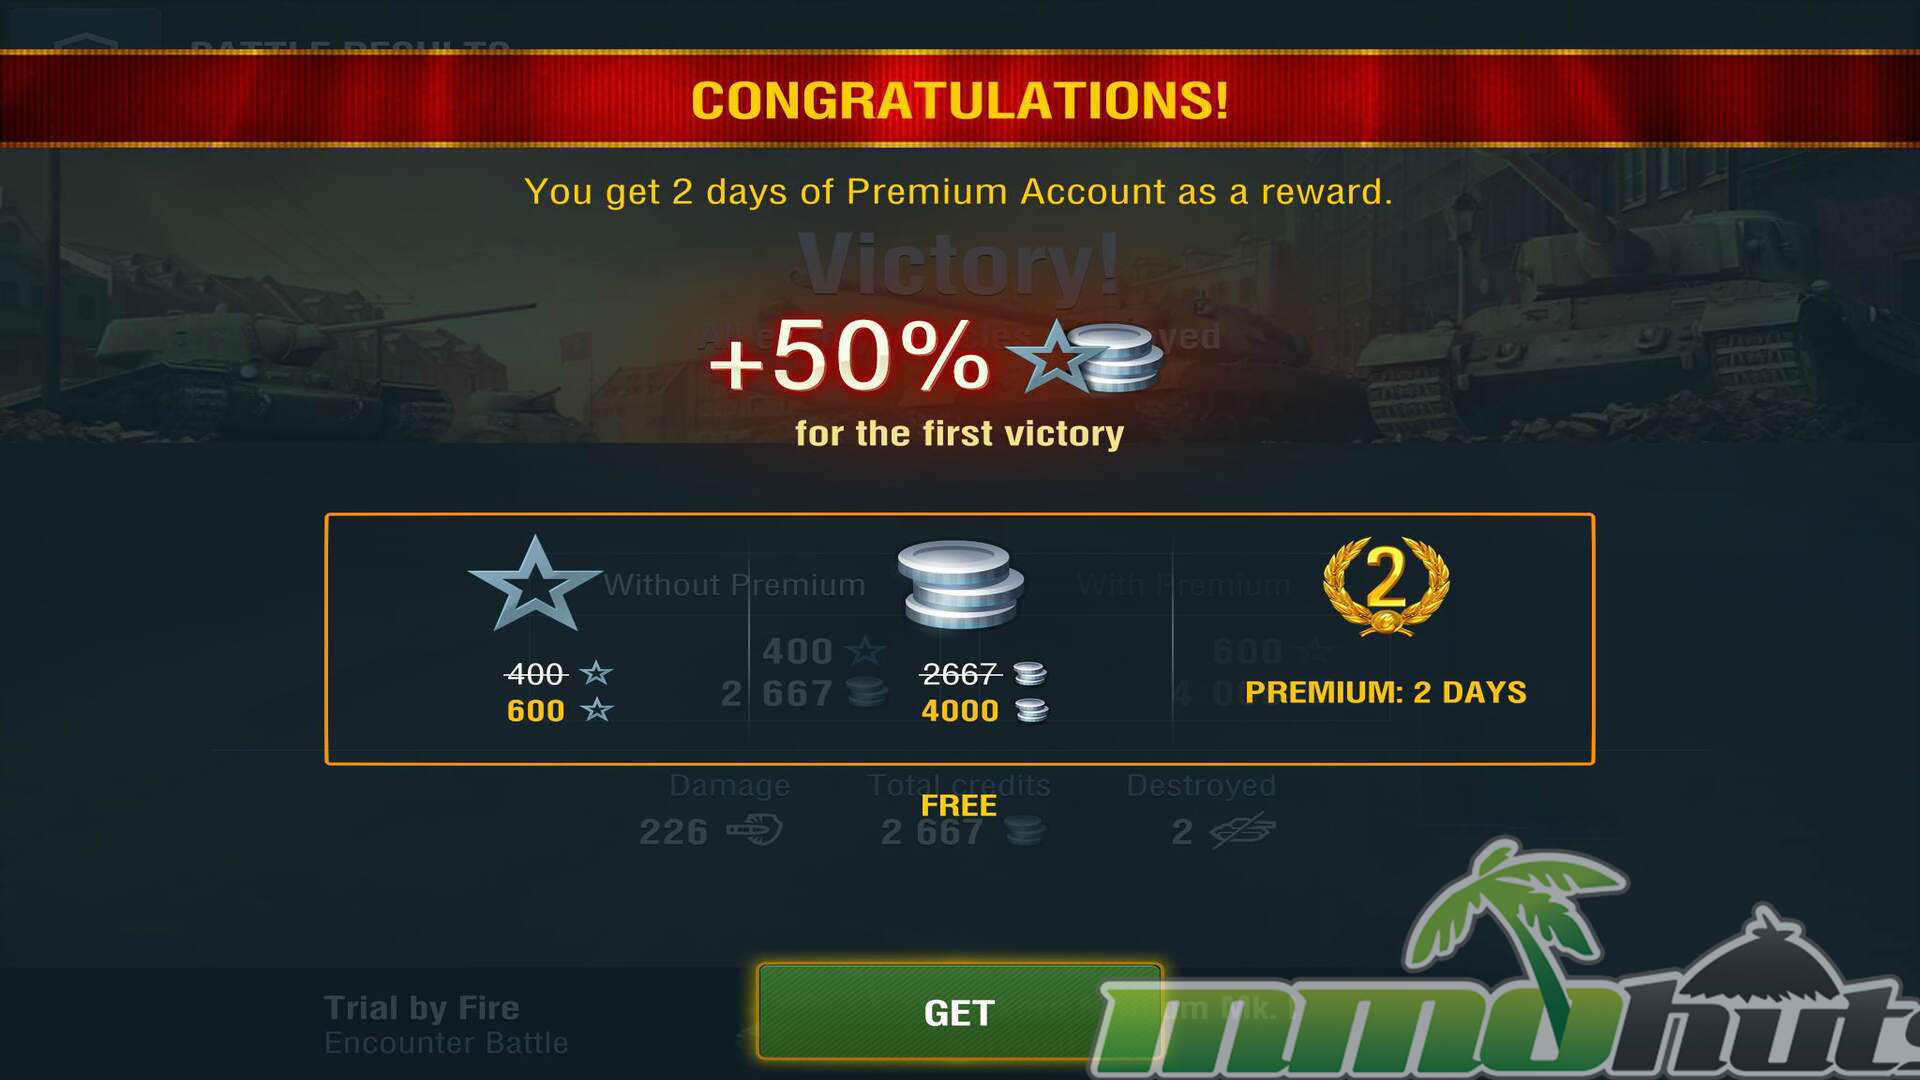
Task: Click the yellow 4000 credits value
Action: coord(960,711)
